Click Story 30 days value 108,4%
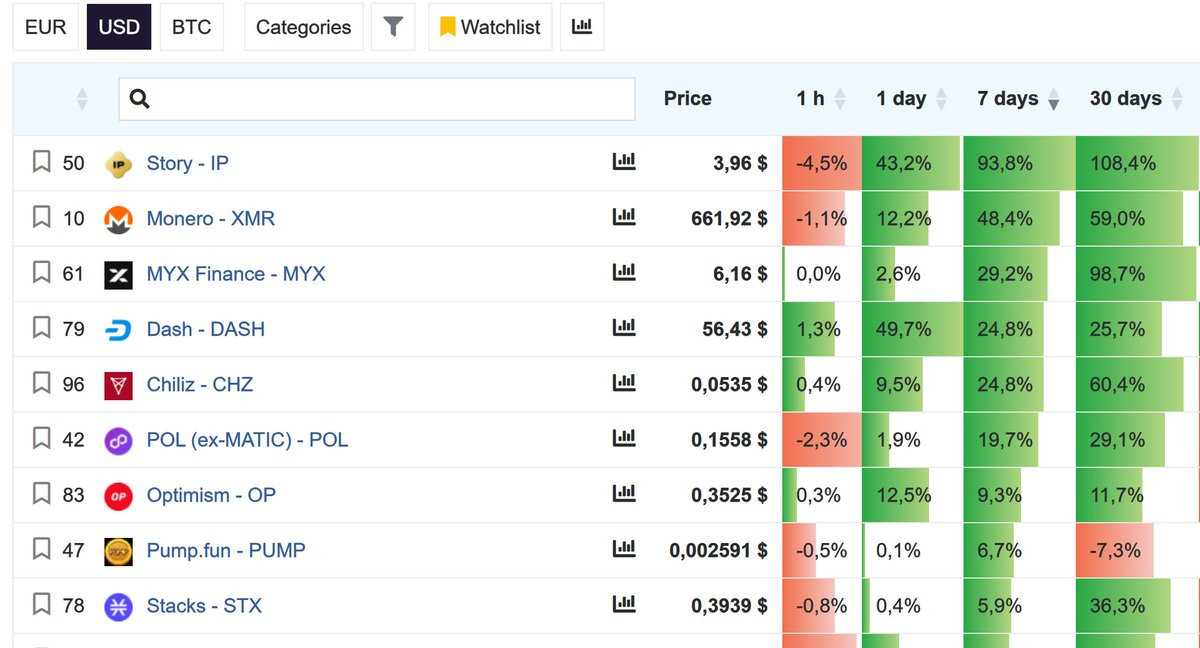The height and width of the screenshot is (648, 1200). (x=1123, y=163)
